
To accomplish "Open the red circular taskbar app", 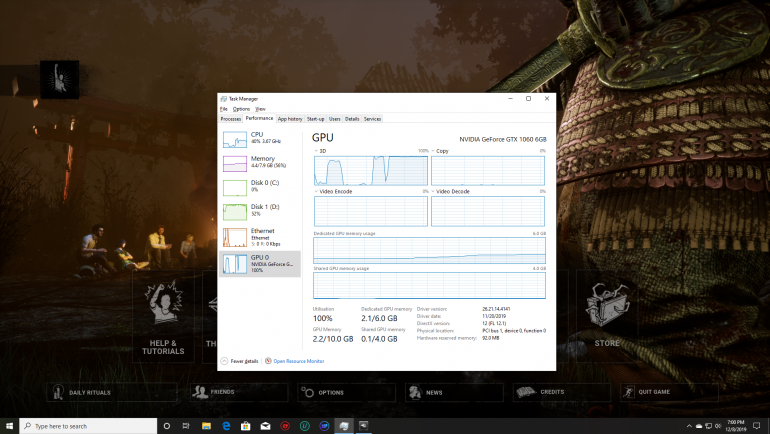I will tap(285, 426).
